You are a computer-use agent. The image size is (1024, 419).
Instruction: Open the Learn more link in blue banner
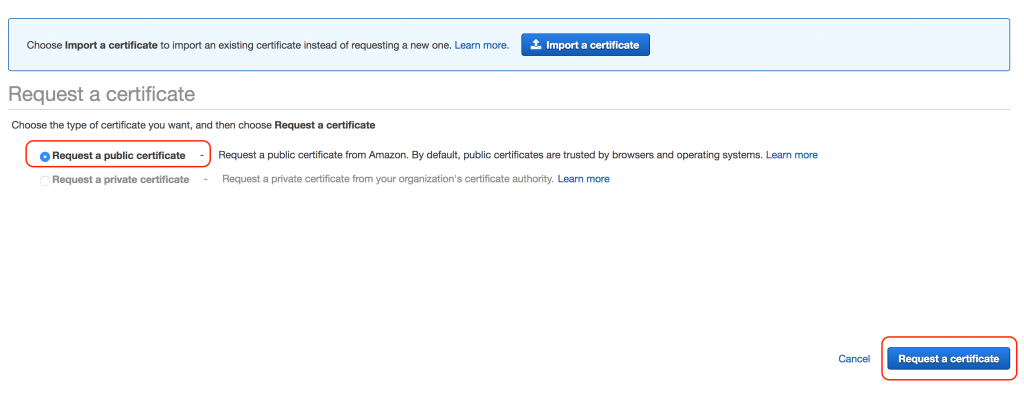coord(481,46)
